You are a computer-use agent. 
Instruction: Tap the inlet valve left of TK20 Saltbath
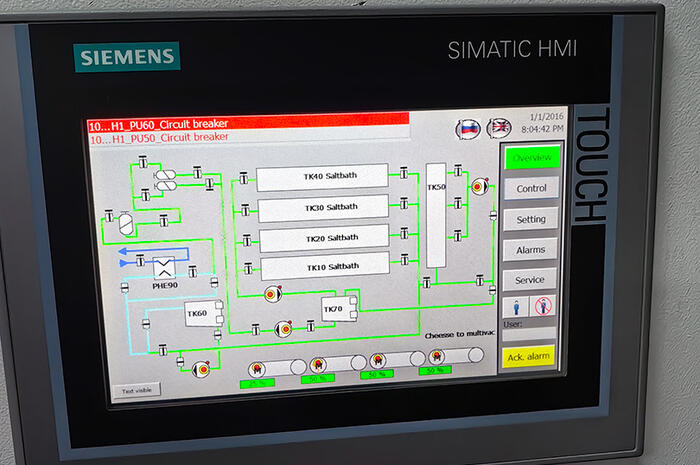246,241
